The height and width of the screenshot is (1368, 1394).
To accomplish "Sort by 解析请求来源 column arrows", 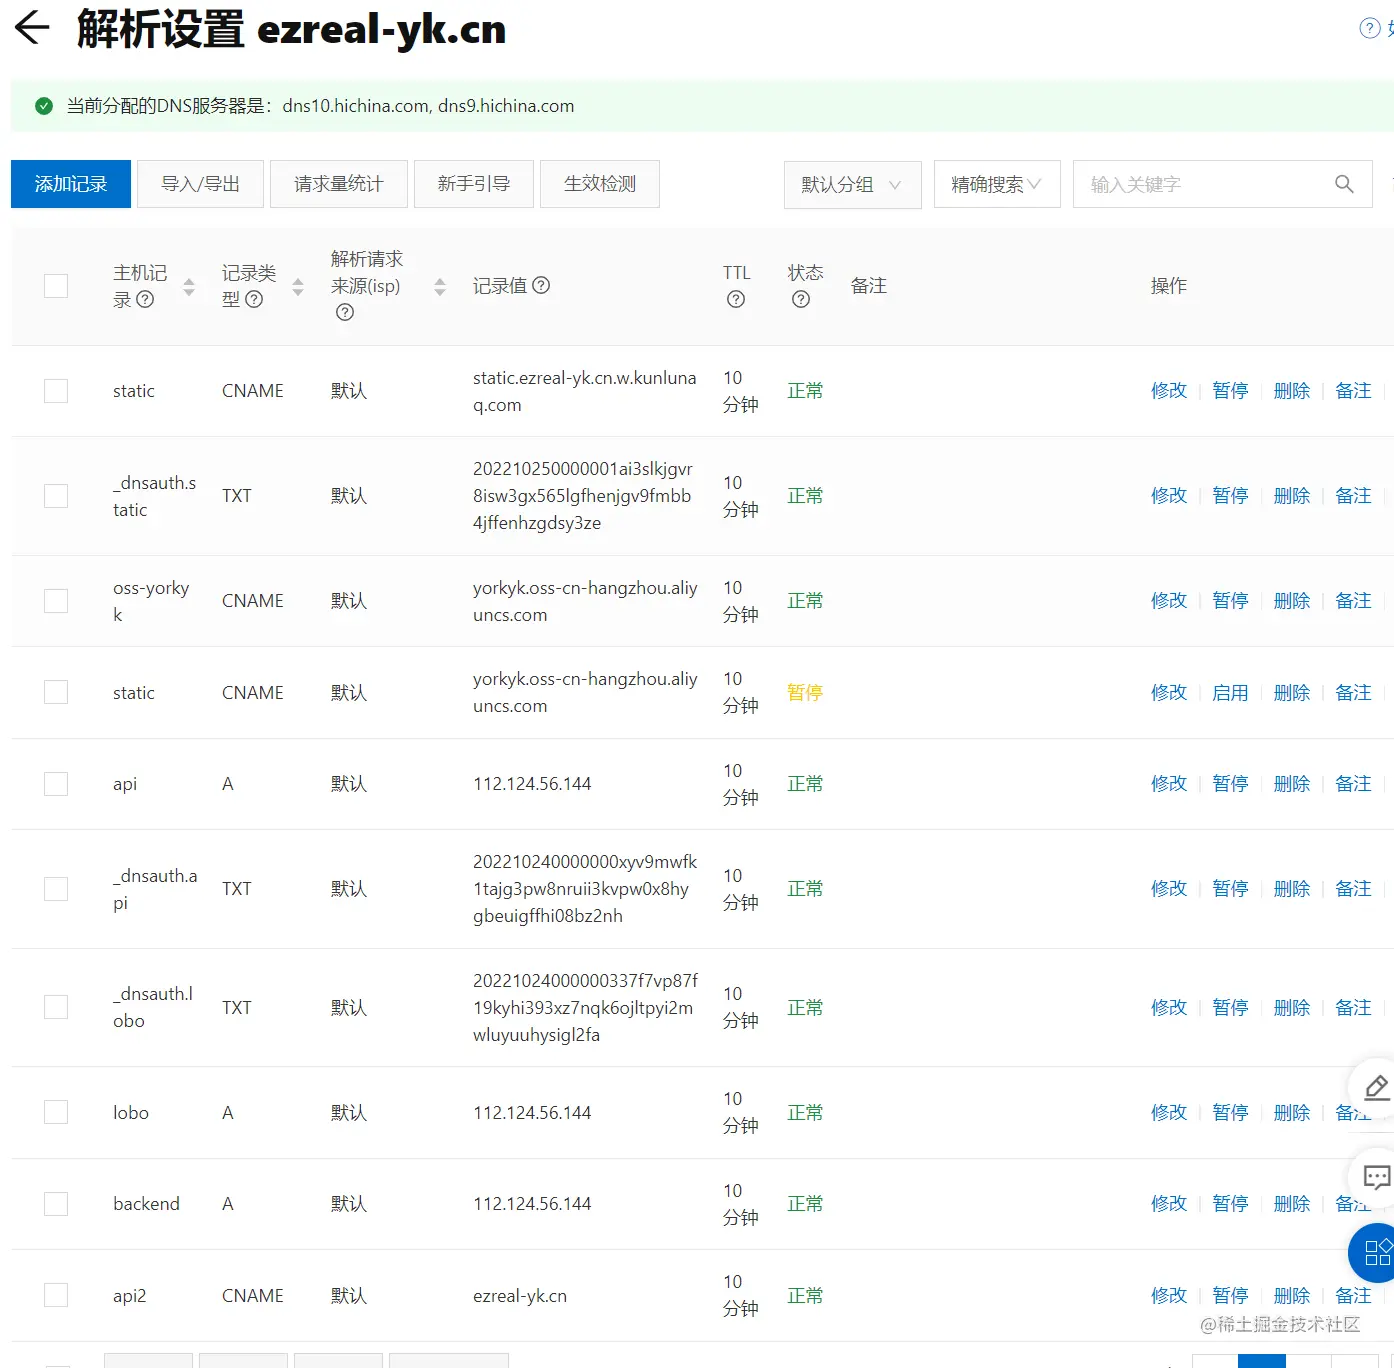I will pos(440,288).
